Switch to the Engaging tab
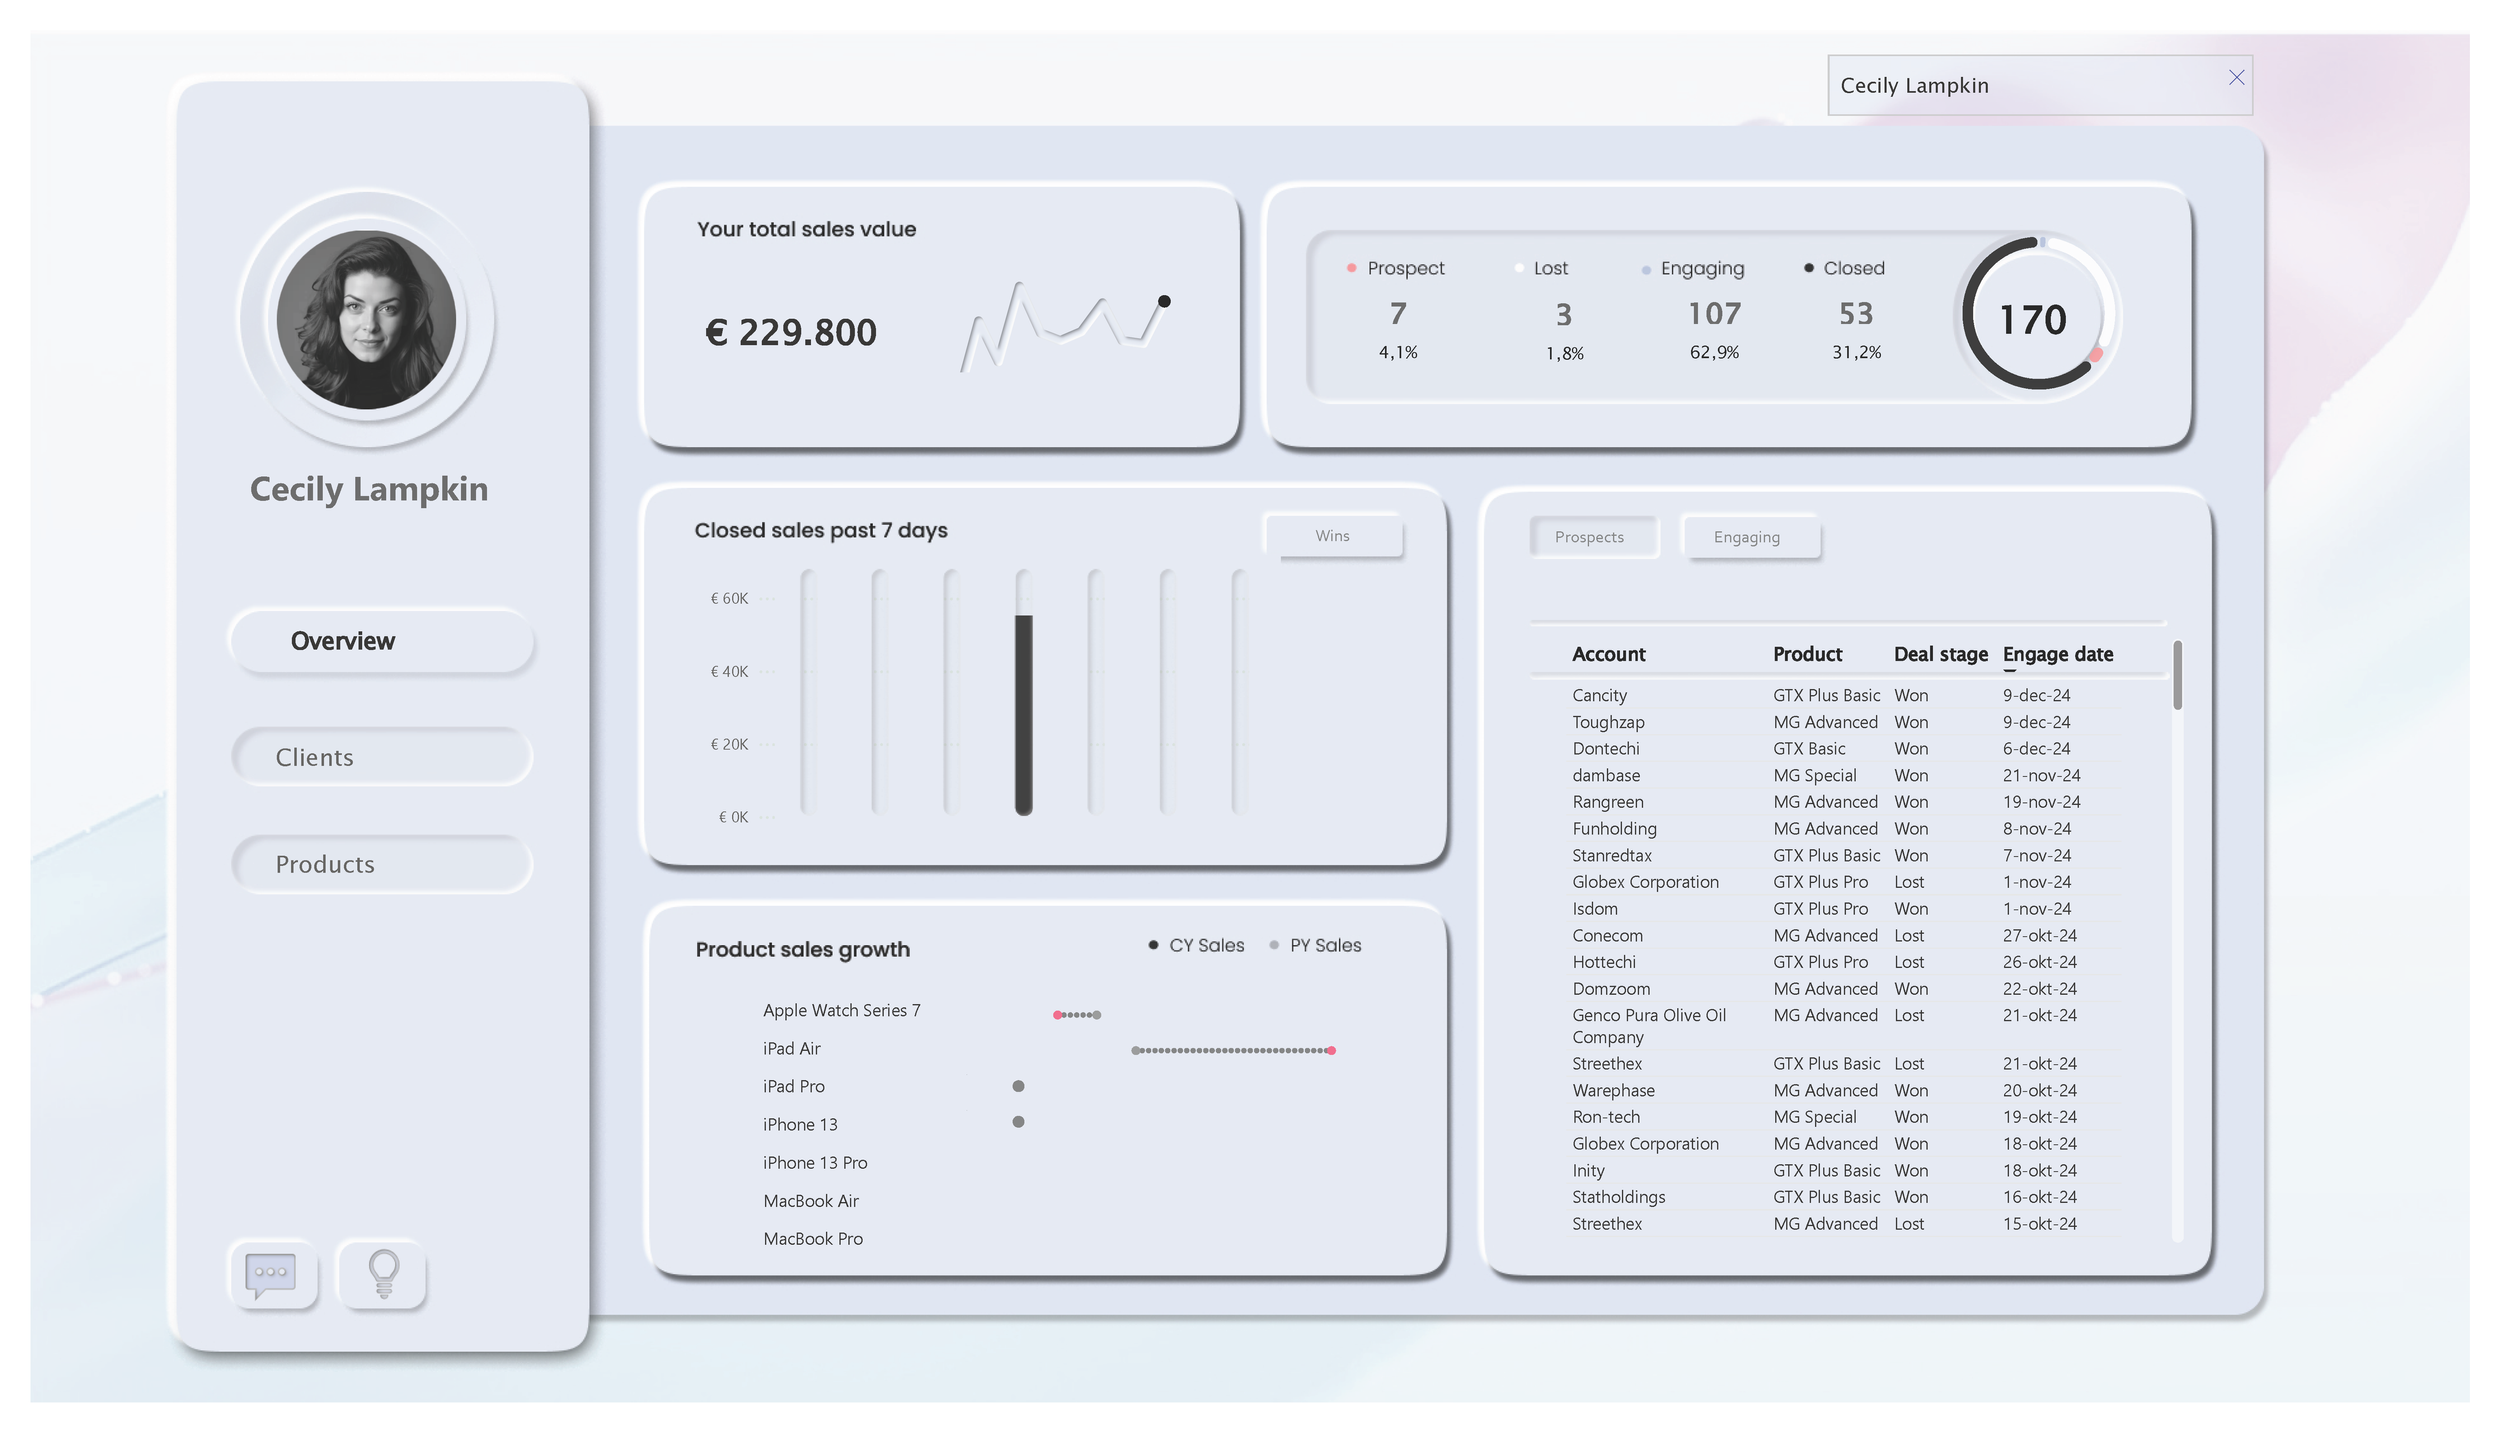The image size is (2500, 1433). click(1750, 537)
